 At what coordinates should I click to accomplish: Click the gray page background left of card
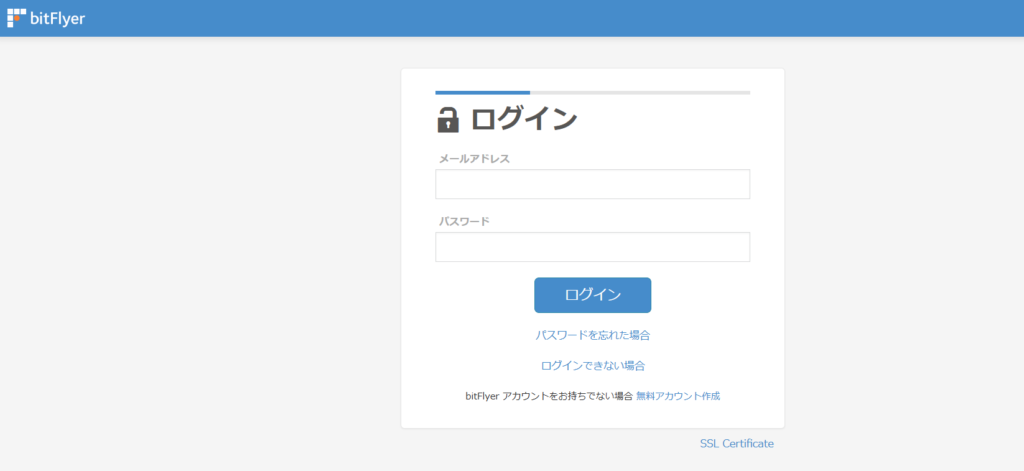tap(200, 250)
